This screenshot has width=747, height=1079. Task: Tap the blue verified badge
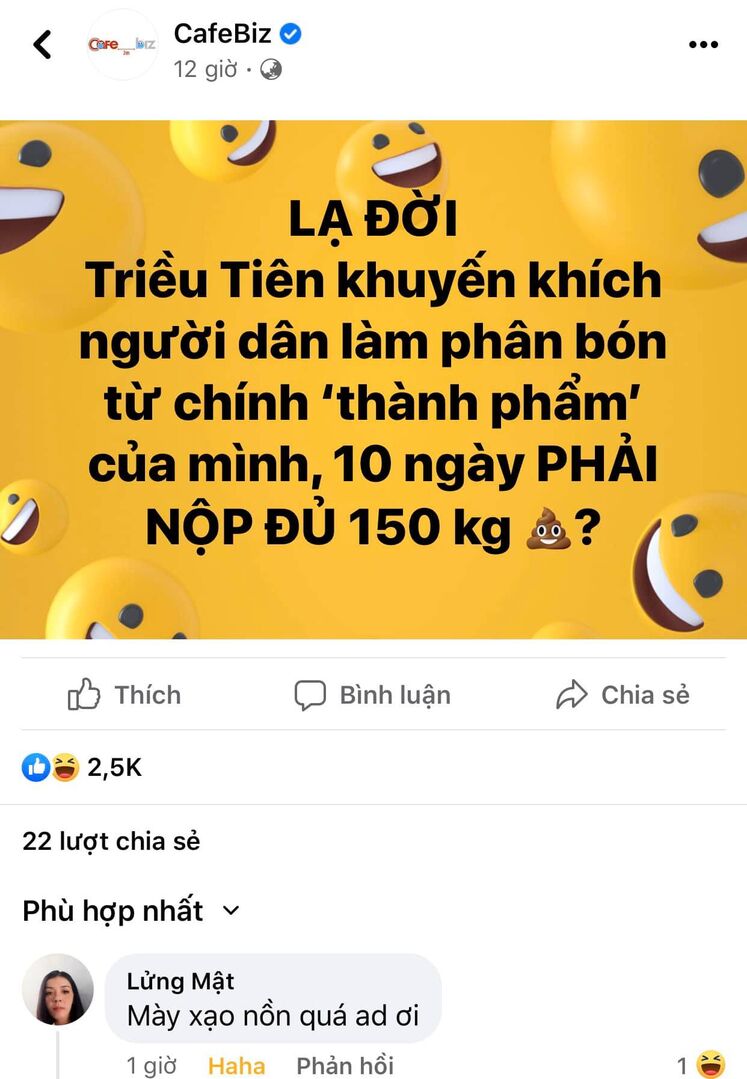pyautogui.click(x=291, y=33)
